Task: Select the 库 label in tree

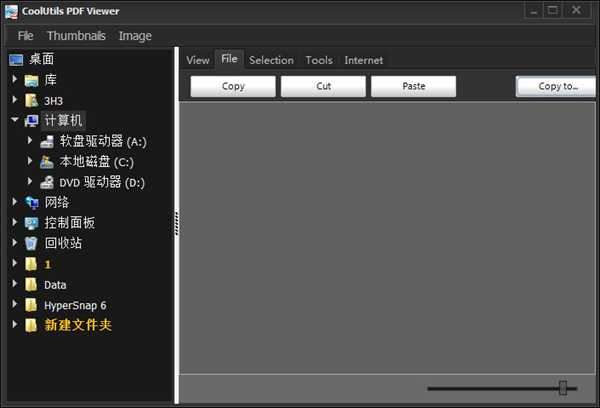Action: pos(50,80)
